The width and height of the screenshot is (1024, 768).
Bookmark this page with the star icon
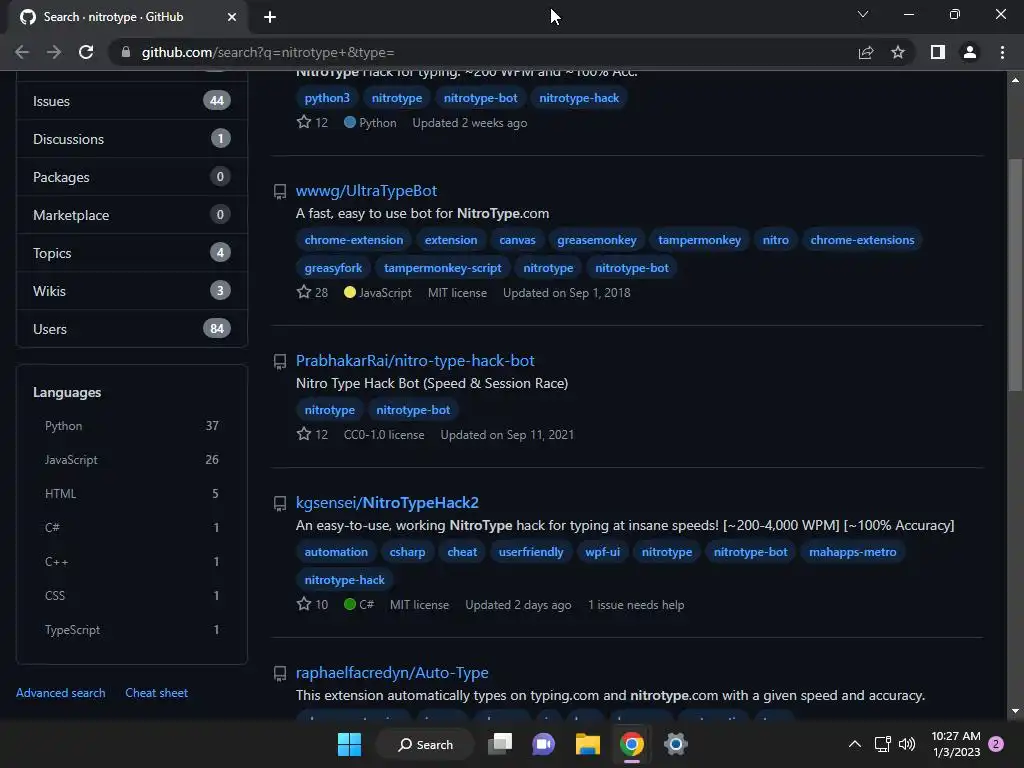click(x=898, y=52)
